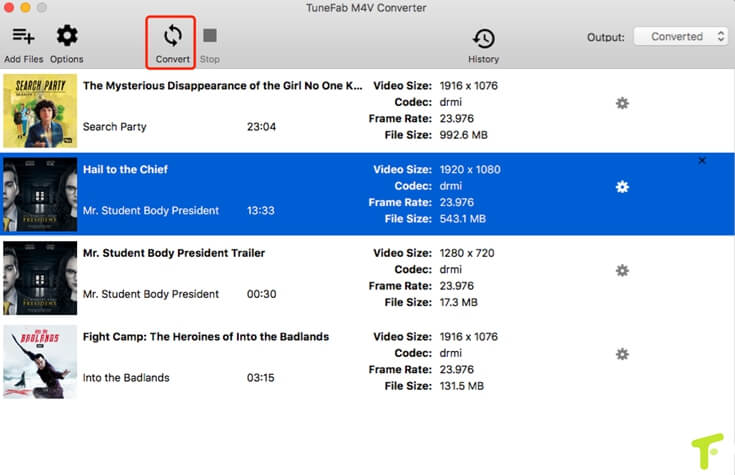Click the 03:15 duration
This screenshot has width=735, height=475.
coord(260,377)
